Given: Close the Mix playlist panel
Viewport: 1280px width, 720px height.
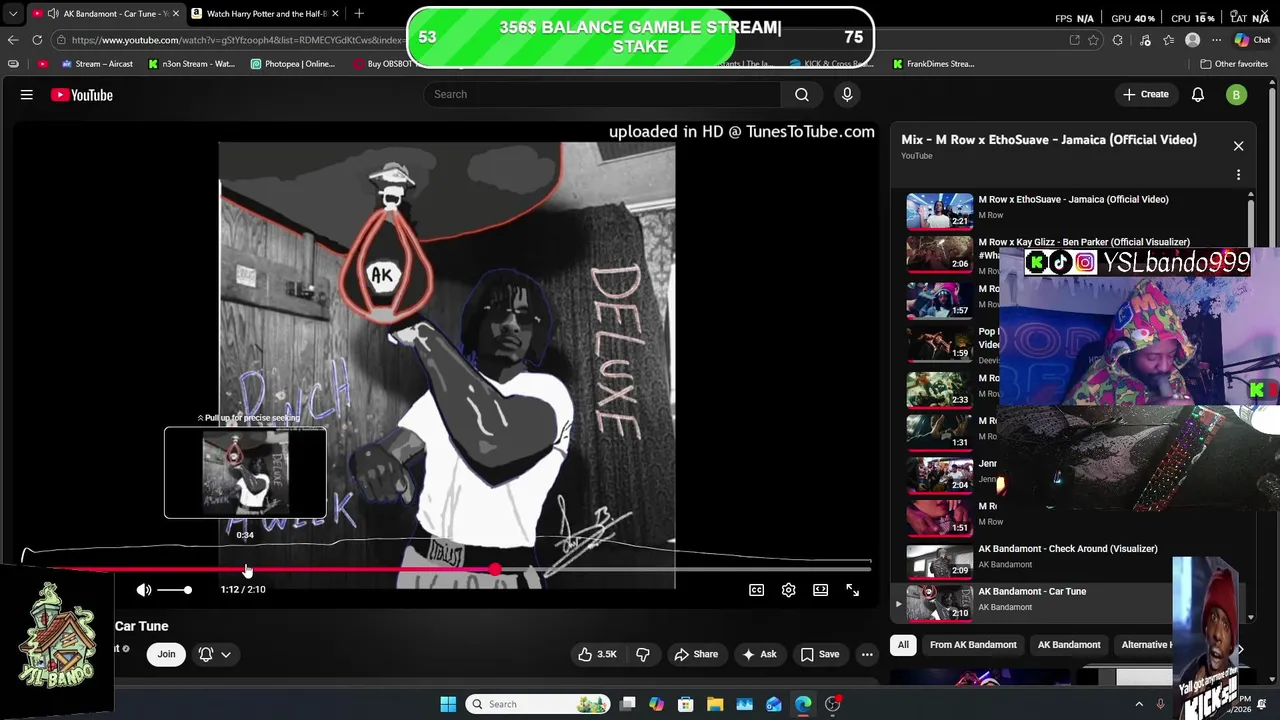Looking at the screenshot, I should pos(1238,146).
